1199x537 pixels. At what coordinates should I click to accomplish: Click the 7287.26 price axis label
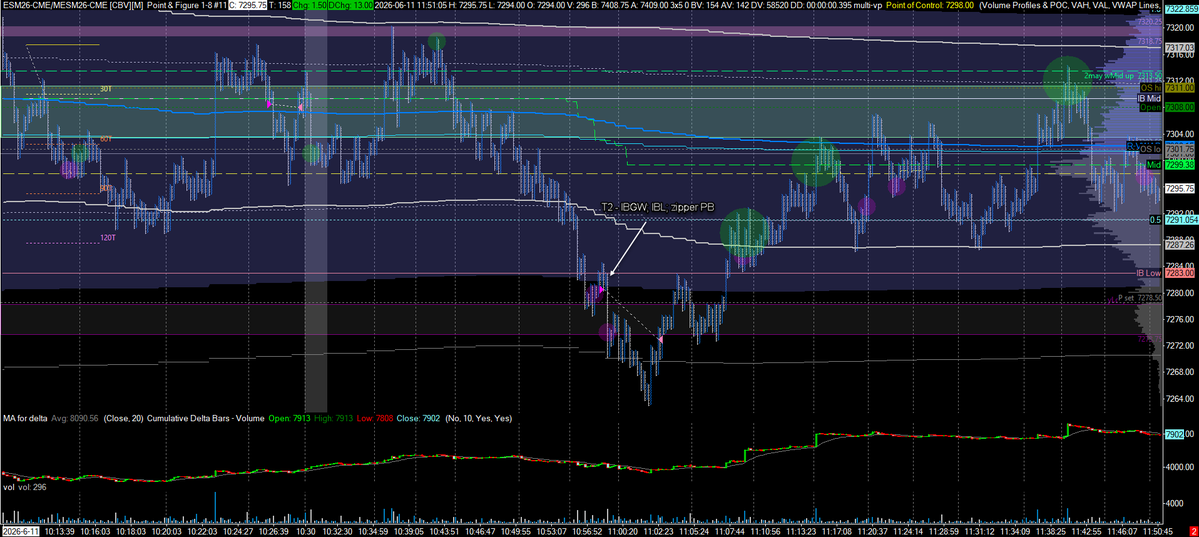(x=1178, y=246)
